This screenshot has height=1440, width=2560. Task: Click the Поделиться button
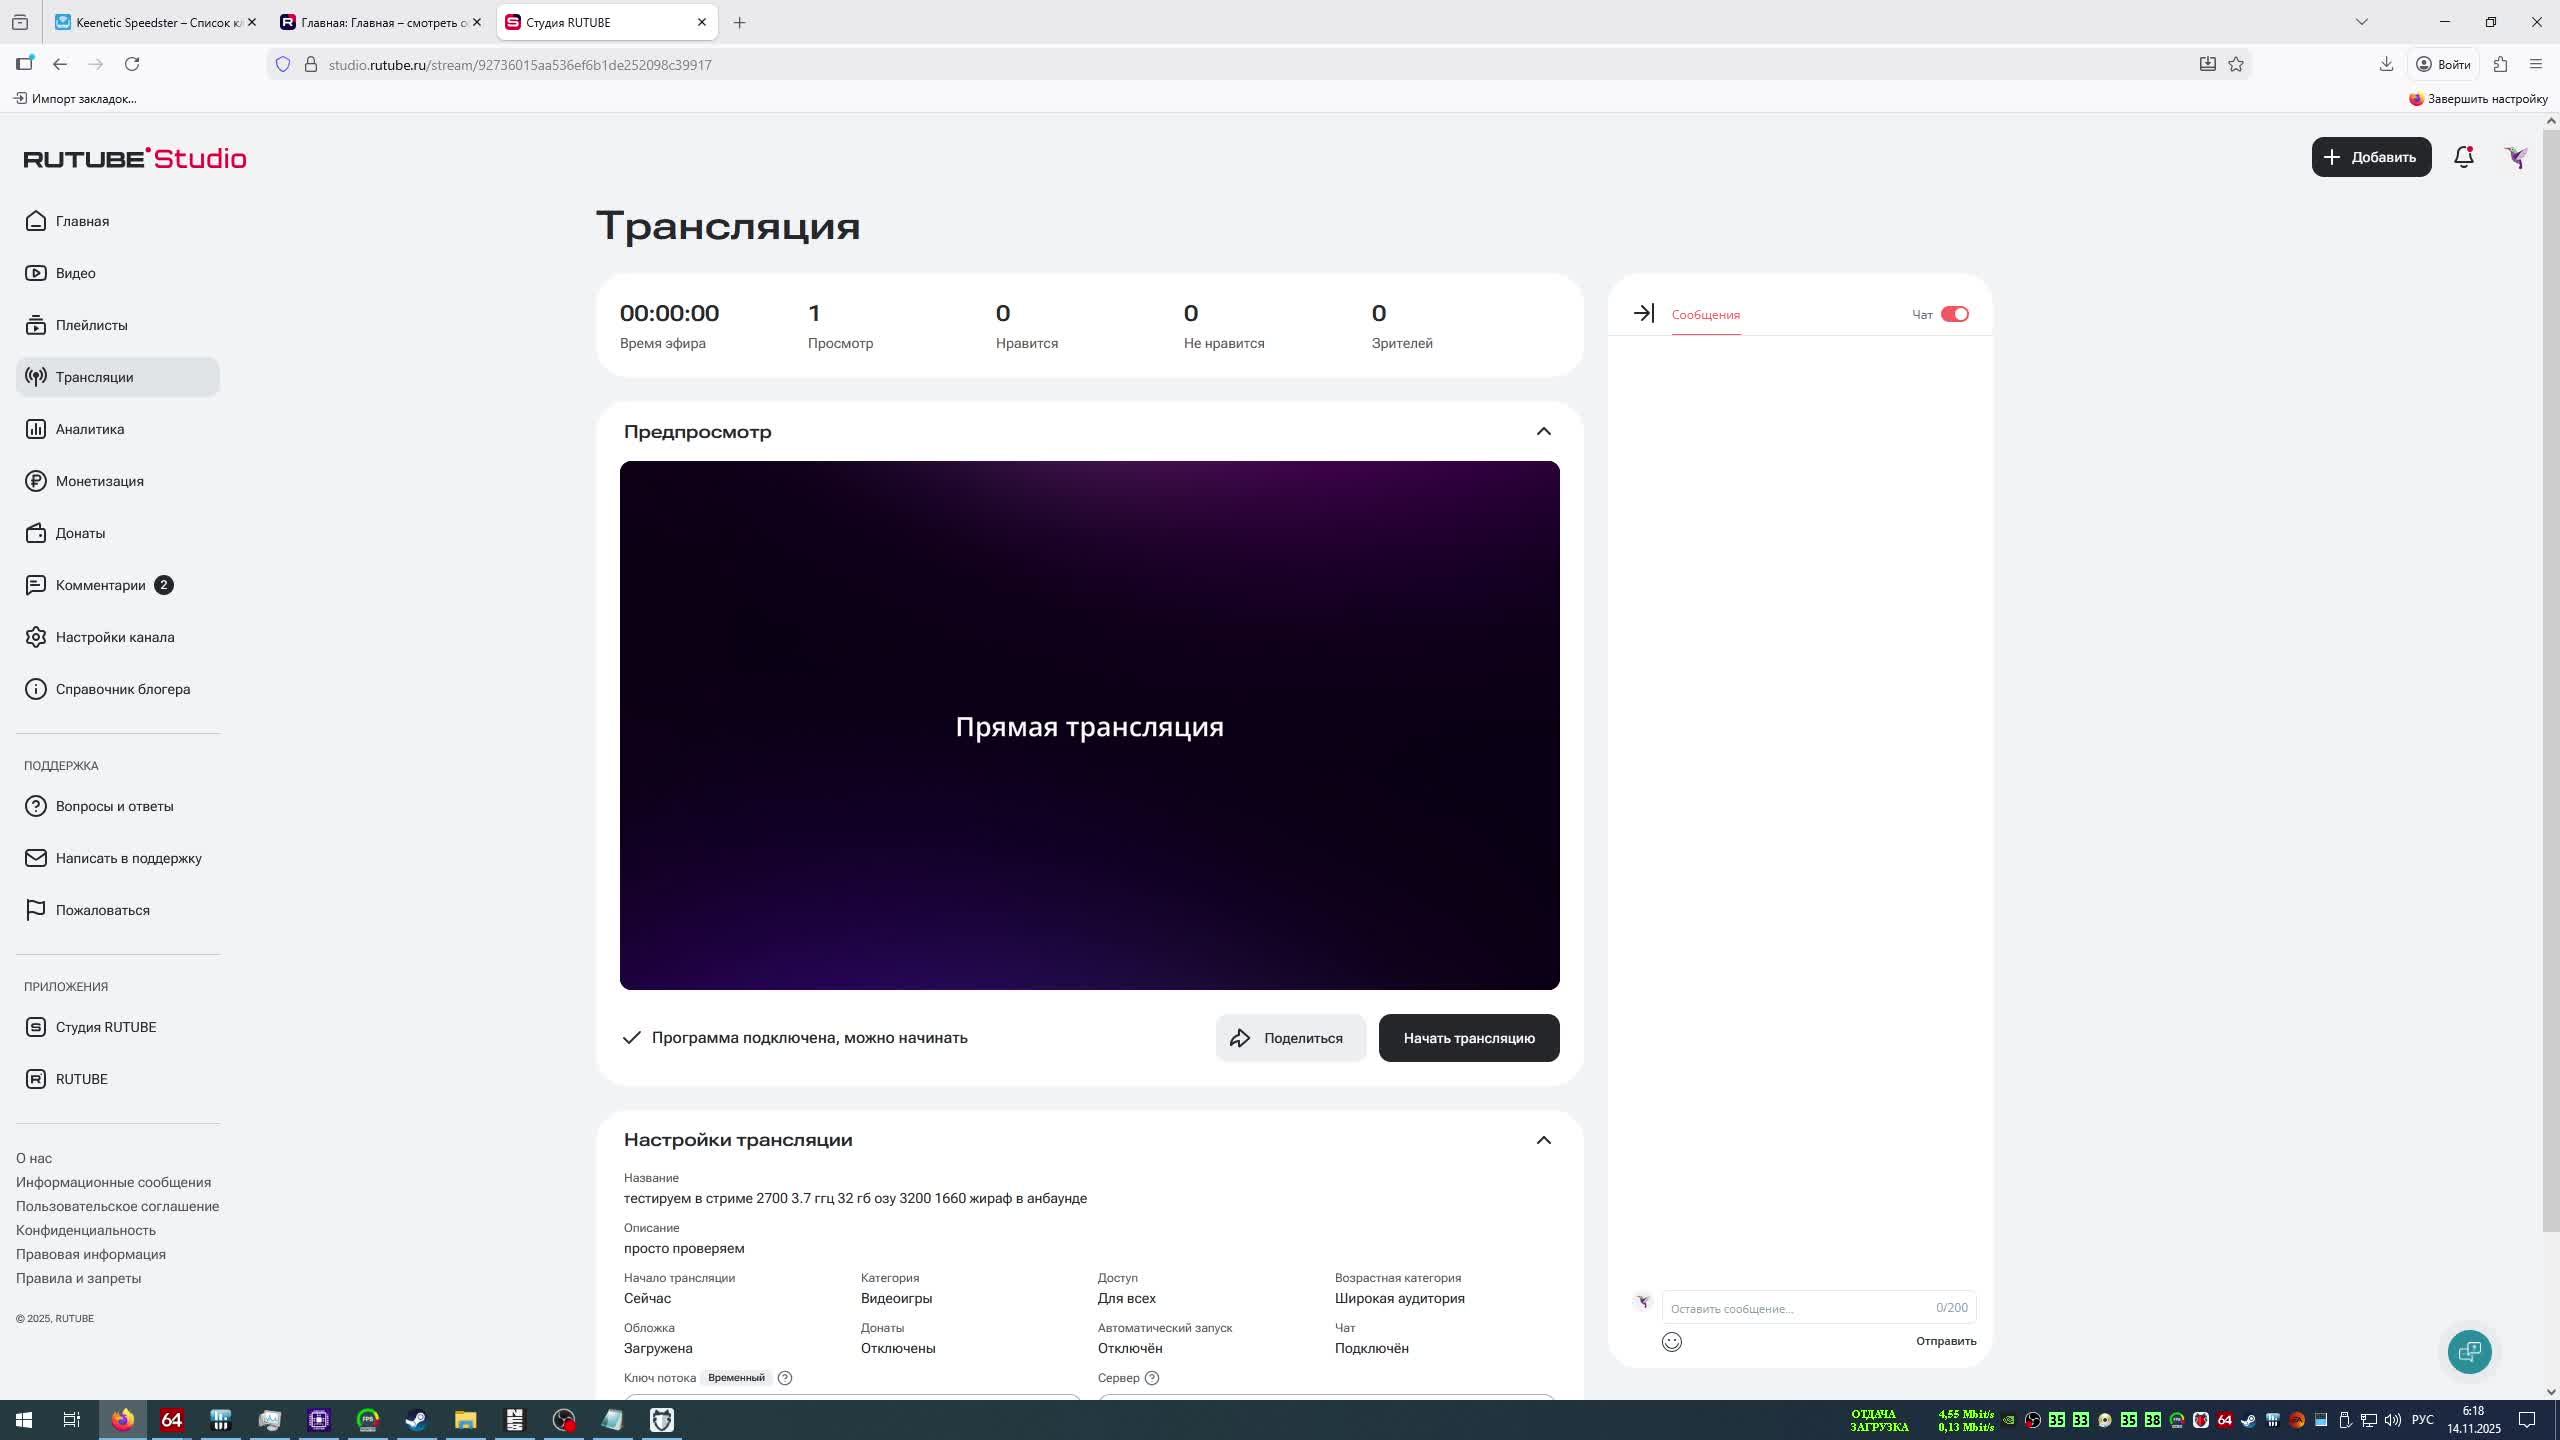[x=1290, y=1037]
